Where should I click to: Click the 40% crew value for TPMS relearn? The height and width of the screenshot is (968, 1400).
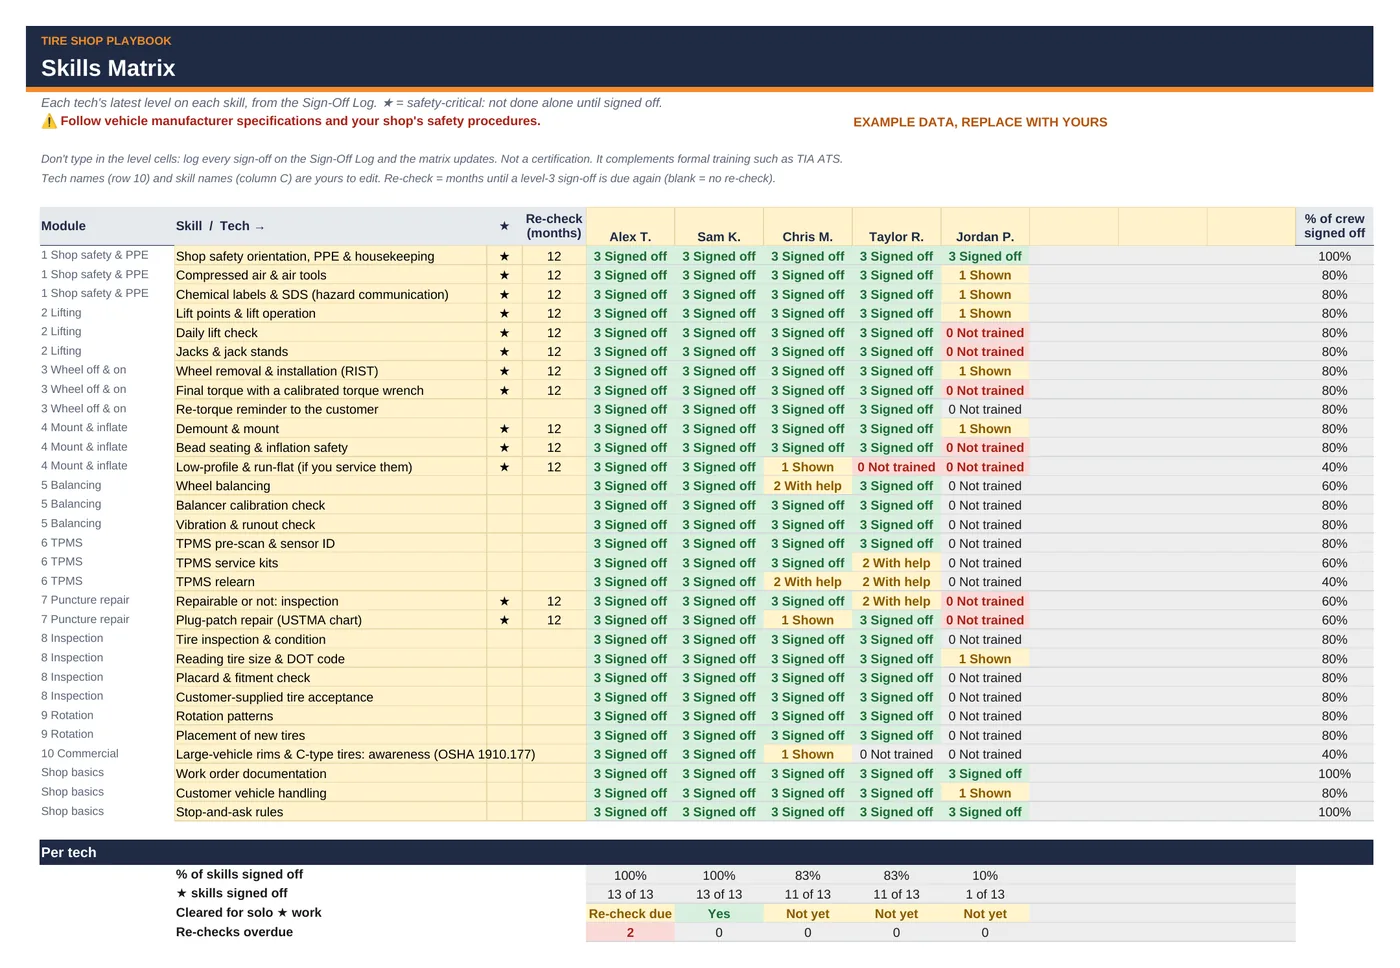1334,582
